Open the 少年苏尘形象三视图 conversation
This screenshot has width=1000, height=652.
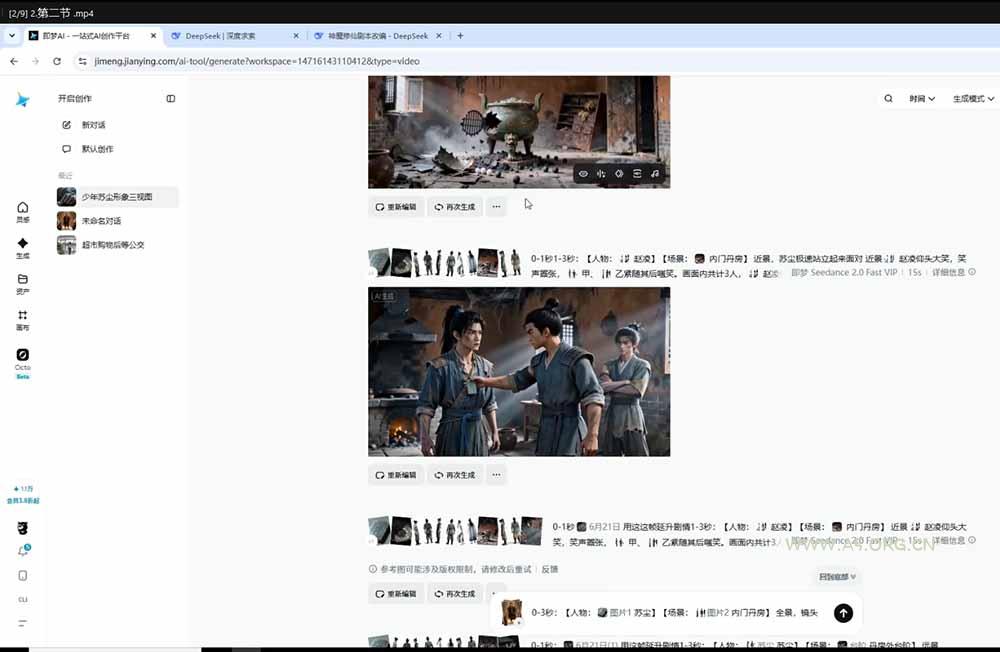[x=117, y=196]
